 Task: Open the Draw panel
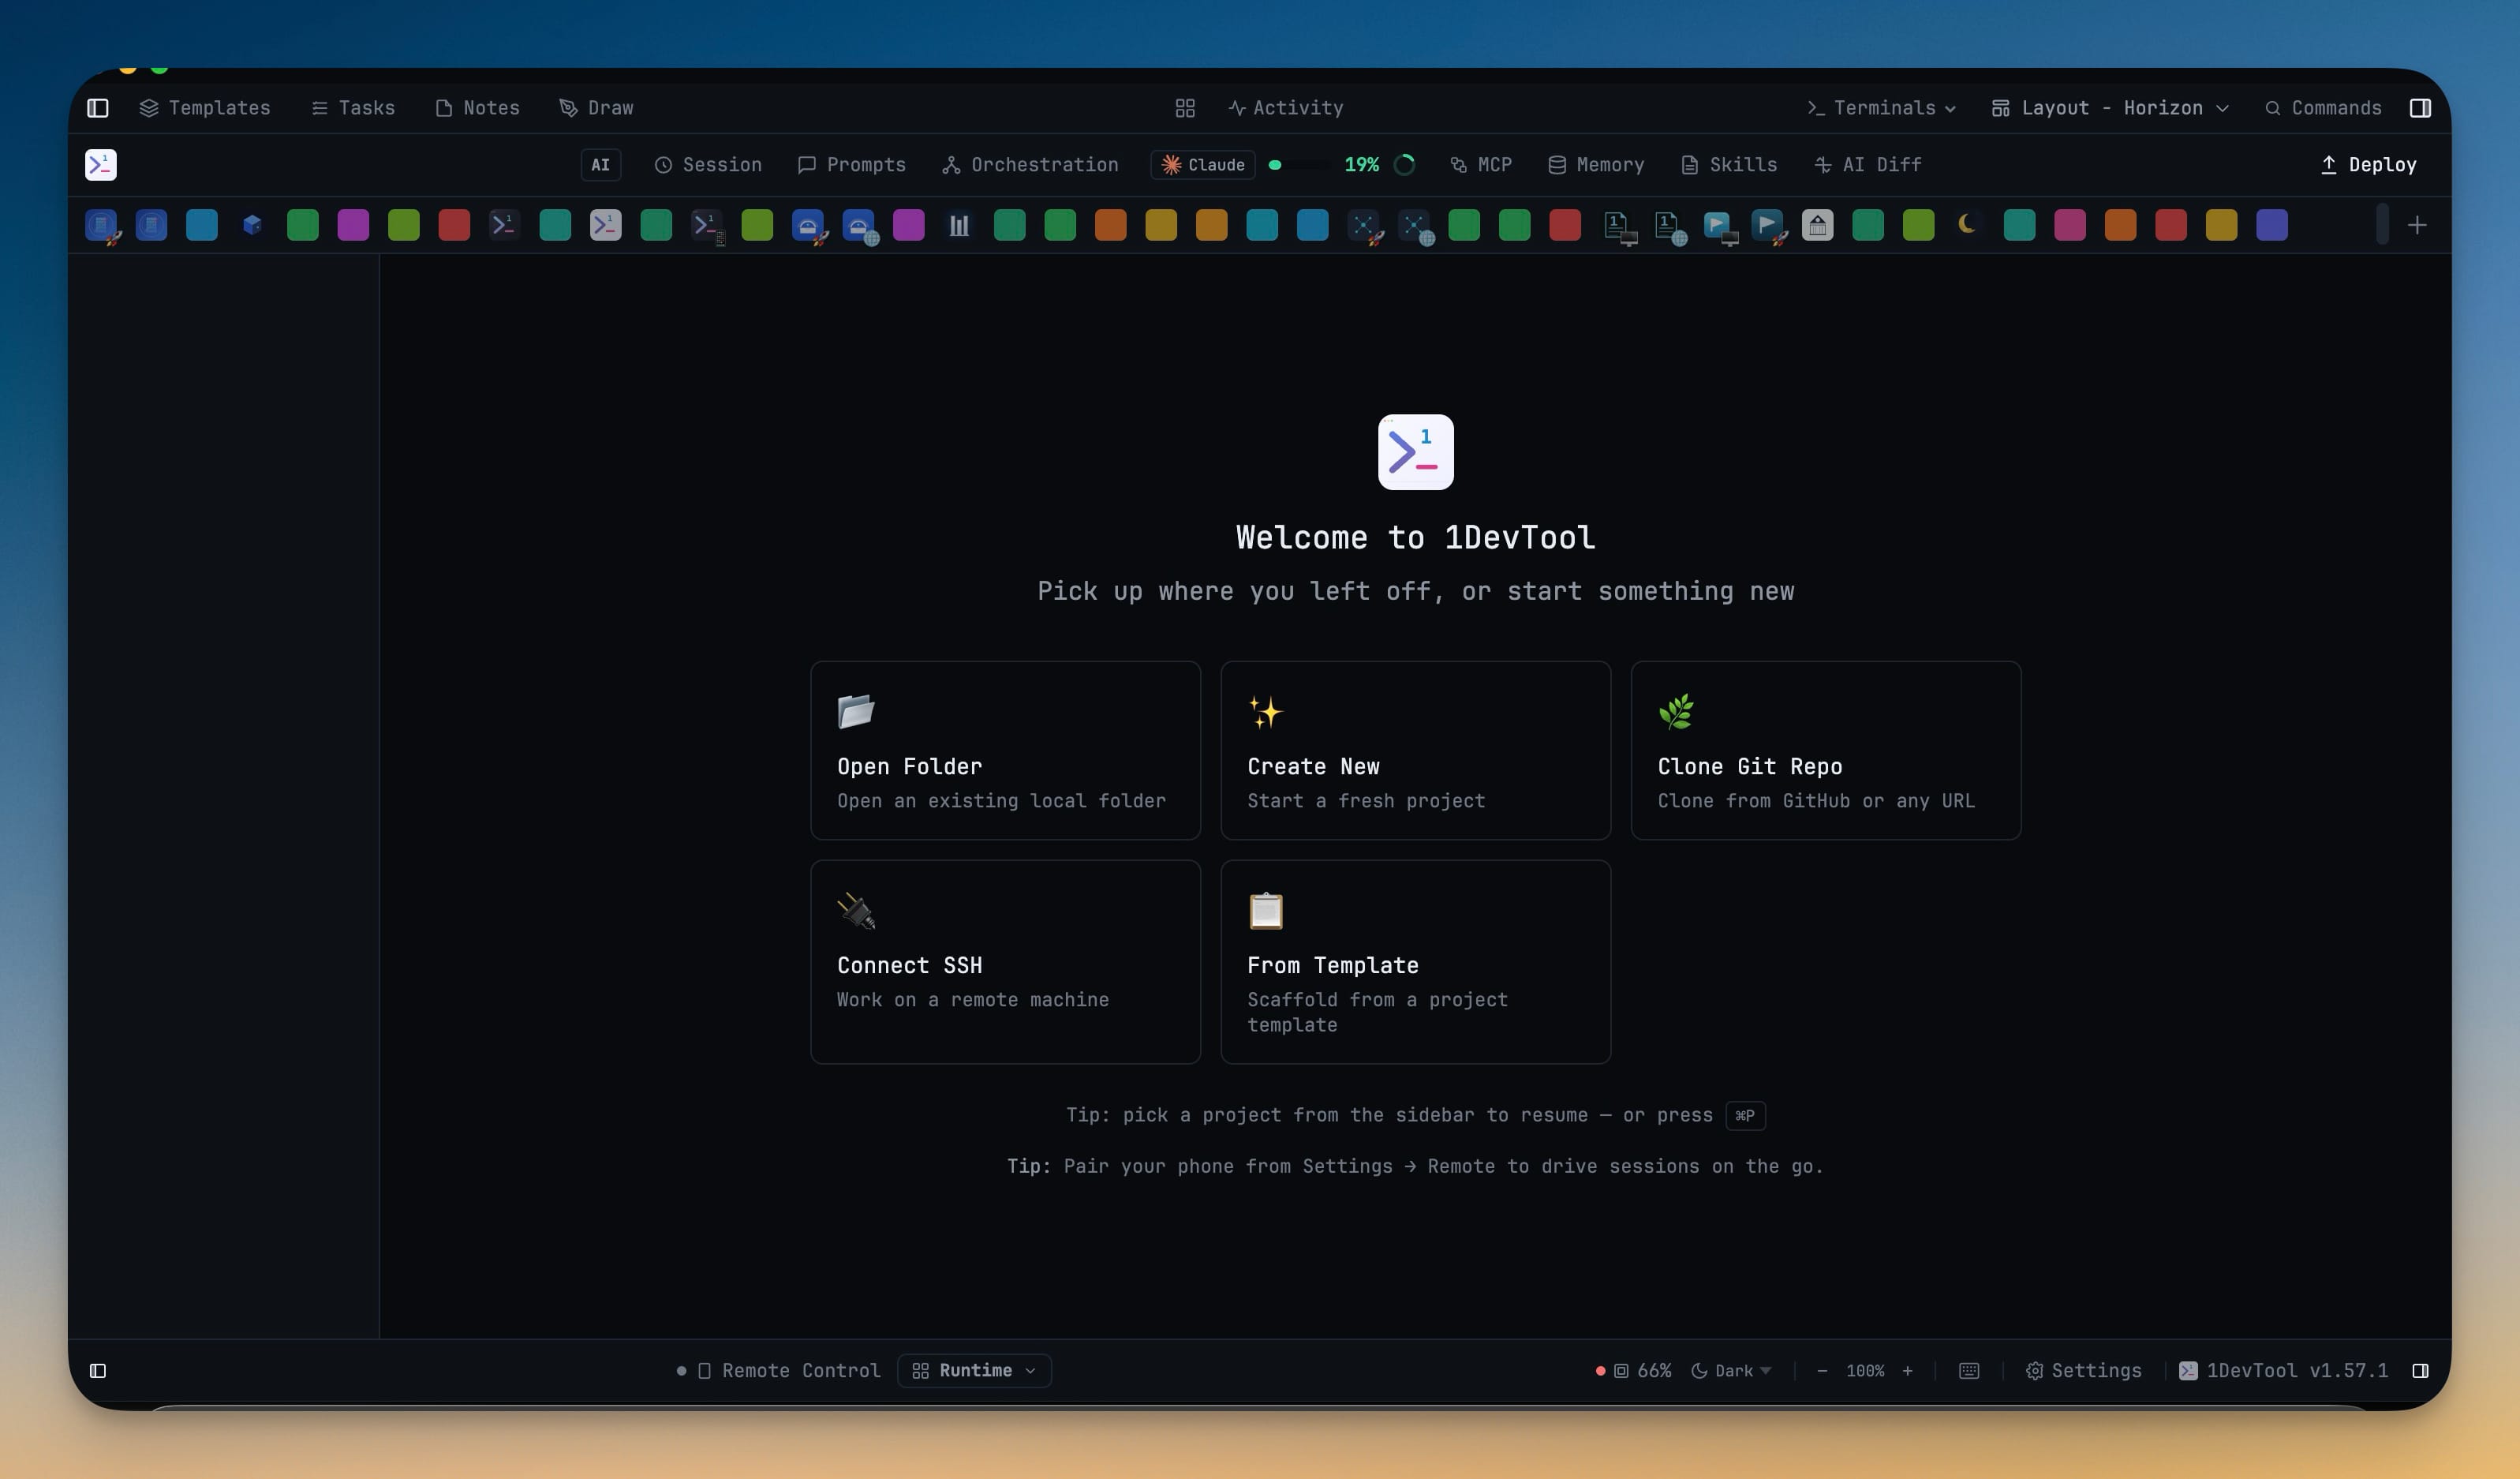click(597, 108)
